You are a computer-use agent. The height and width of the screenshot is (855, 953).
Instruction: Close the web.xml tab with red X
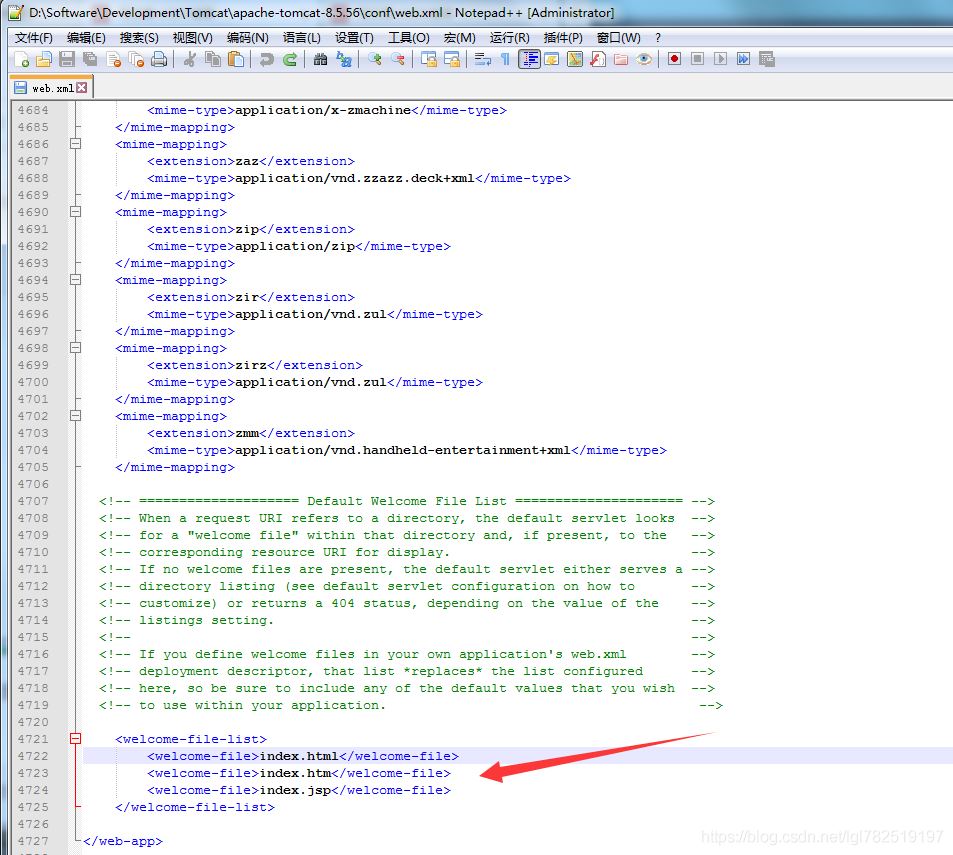tap(82, 88)
